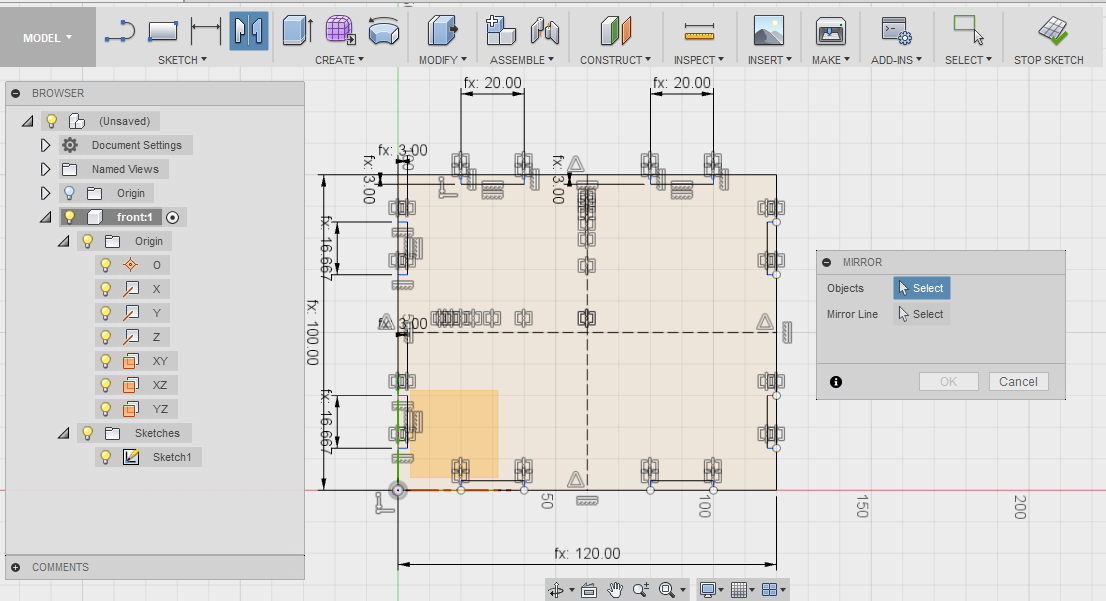The image size is (1106, 601).
Task: Open the INSPECT menu
Action: tap(698, 60)
